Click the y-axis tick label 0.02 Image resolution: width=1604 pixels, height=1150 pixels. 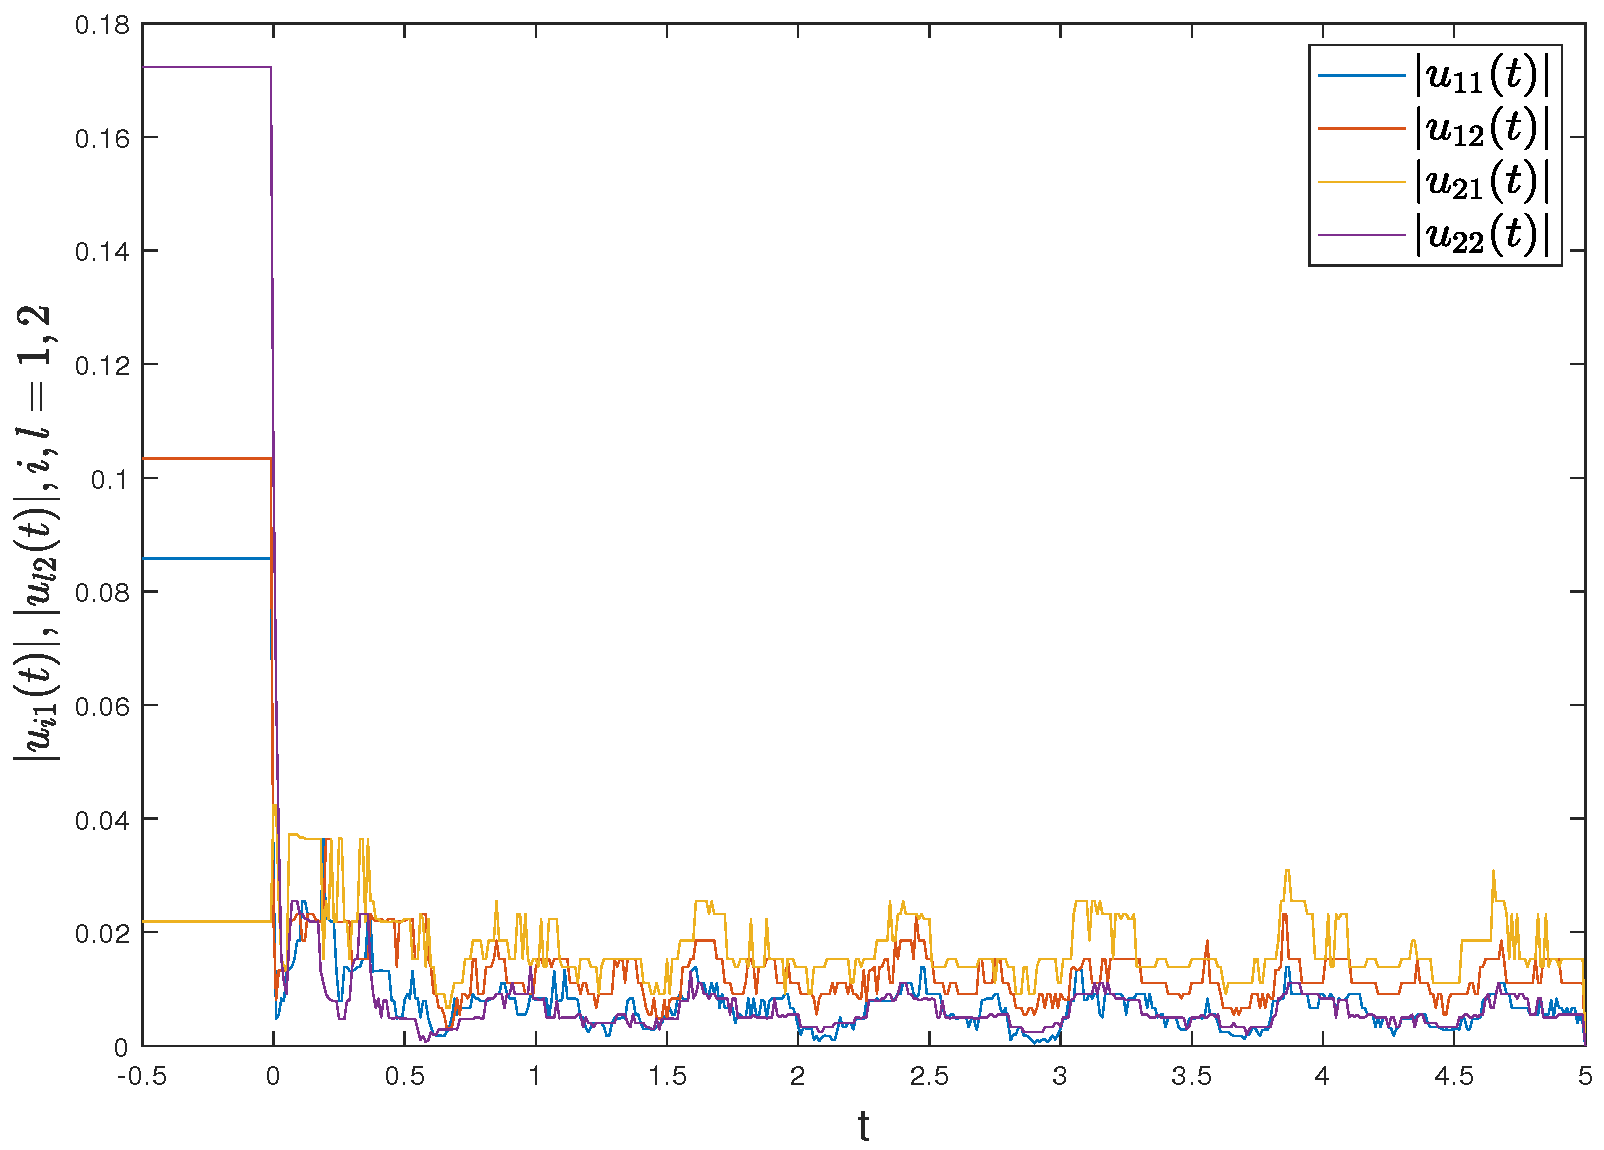pyautogui.click(x=102, y=933)
